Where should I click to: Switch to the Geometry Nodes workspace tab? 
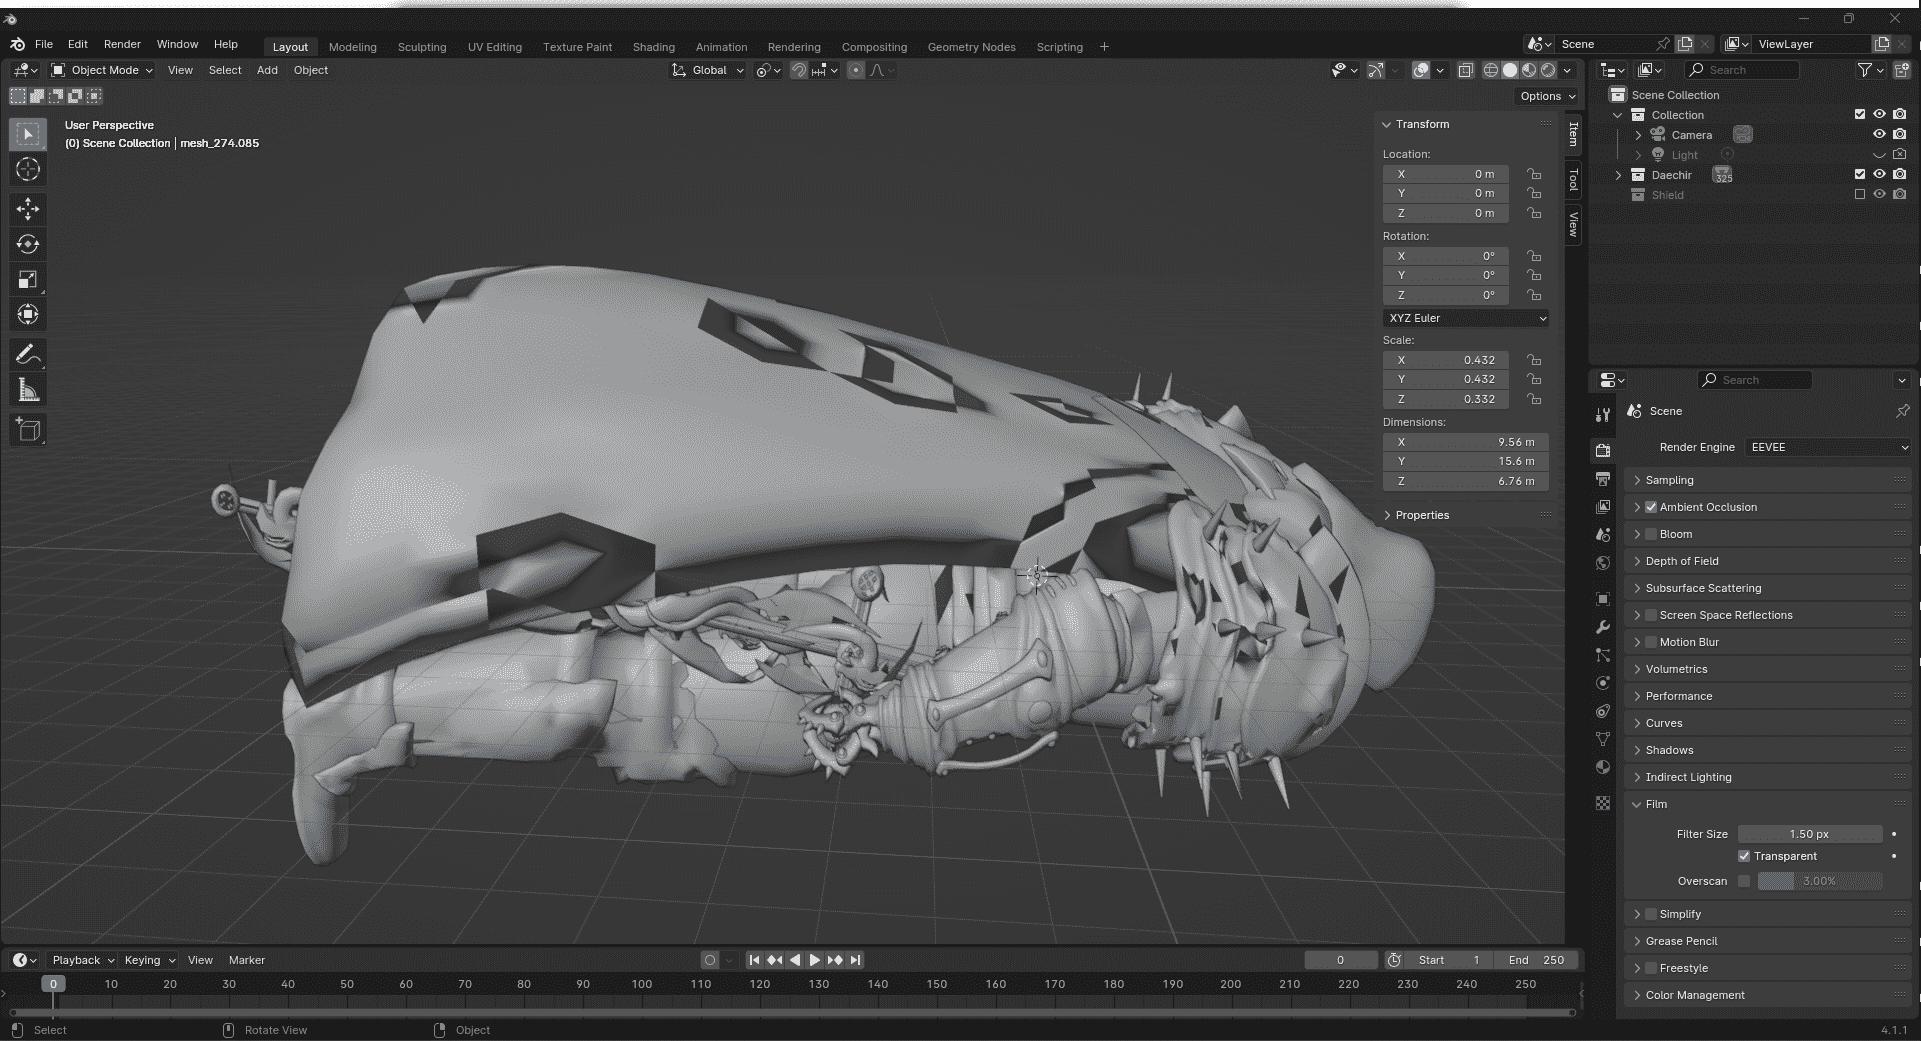pos(971,47)
